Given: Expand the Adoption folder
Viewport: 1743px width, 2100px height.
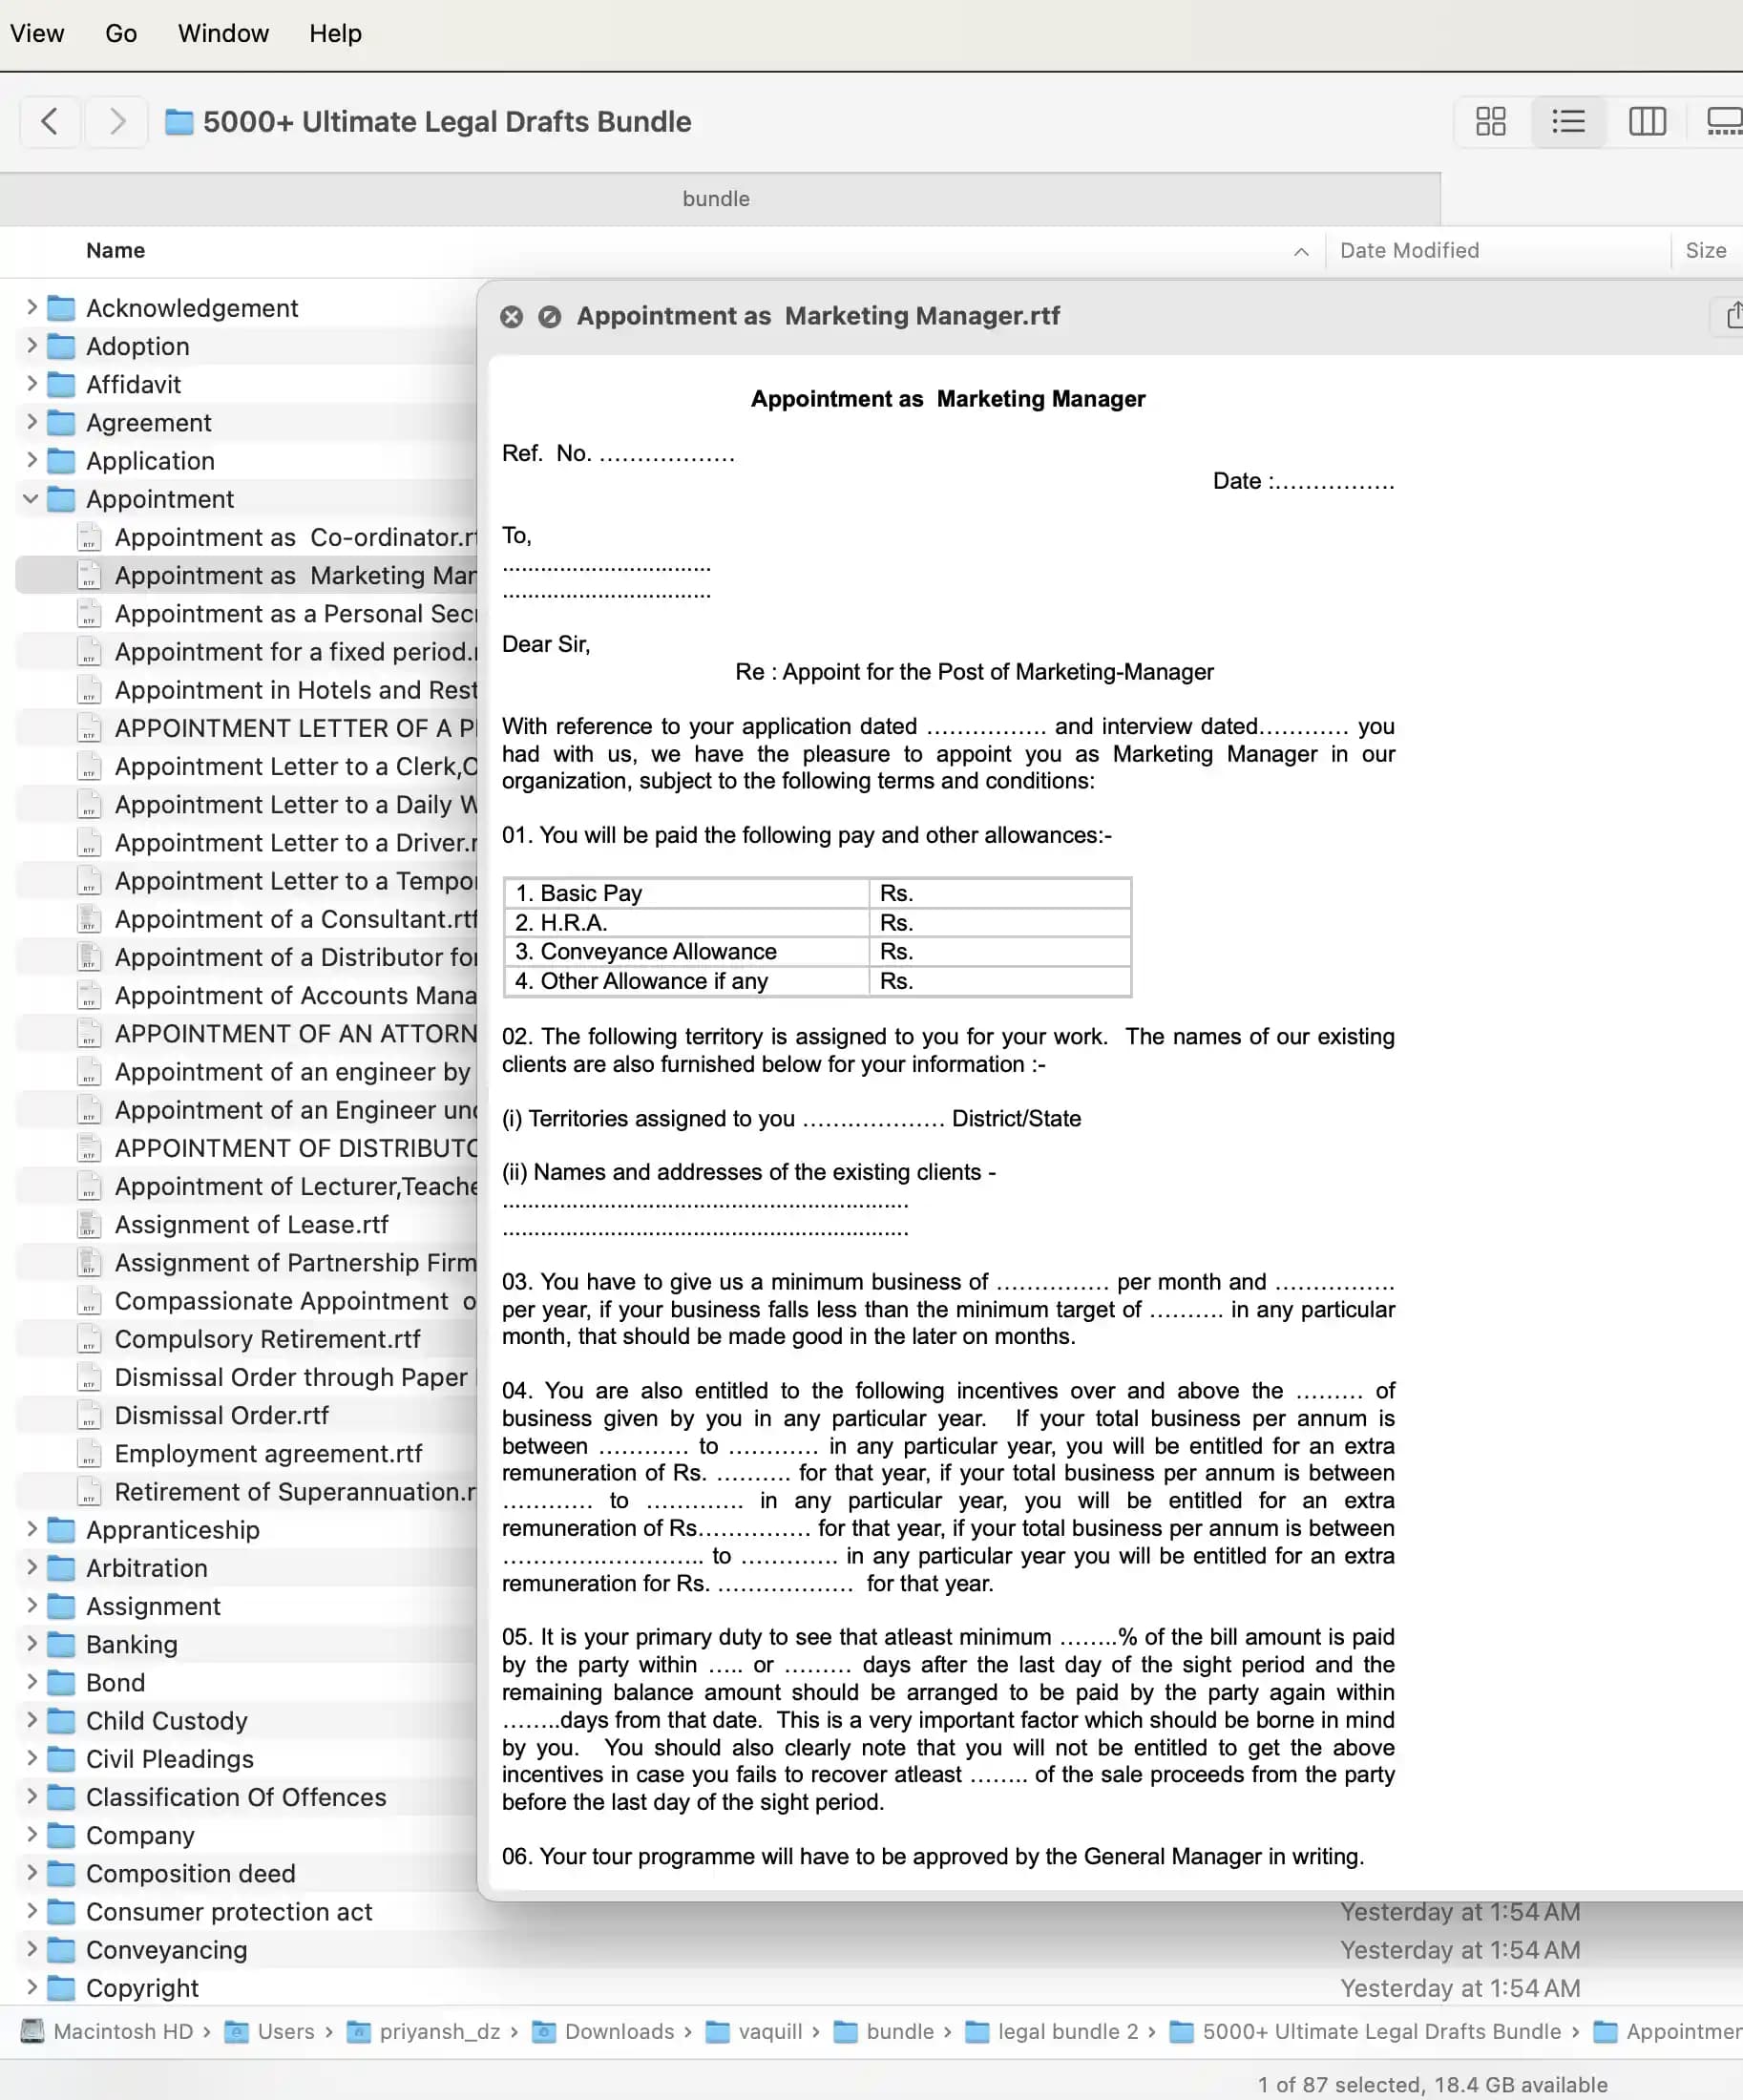Looking at the screenshot, I should pyautogui.click(x=31, y=345).
